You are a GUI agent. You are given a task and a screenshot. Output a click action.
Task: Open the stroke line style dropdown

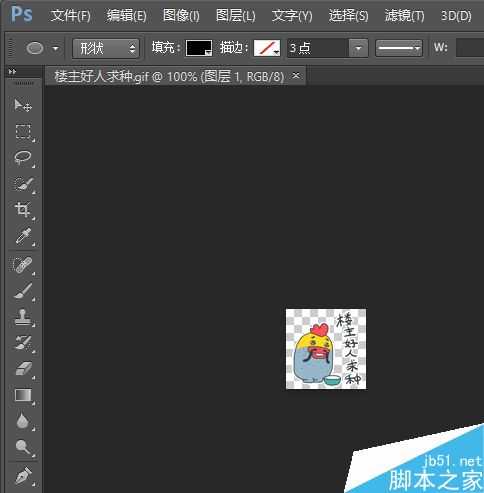[x=399, y=48]
